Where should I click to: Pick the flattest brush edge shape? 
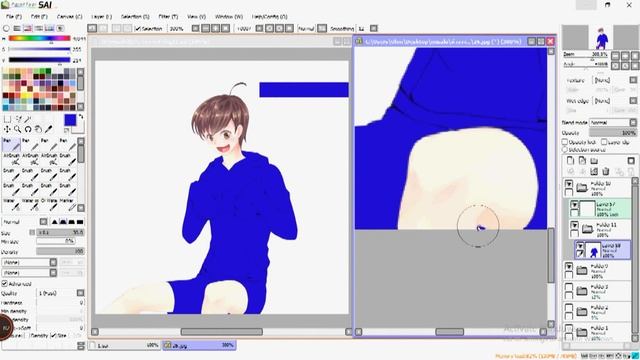pyautogui.click(x=80, y=222)
